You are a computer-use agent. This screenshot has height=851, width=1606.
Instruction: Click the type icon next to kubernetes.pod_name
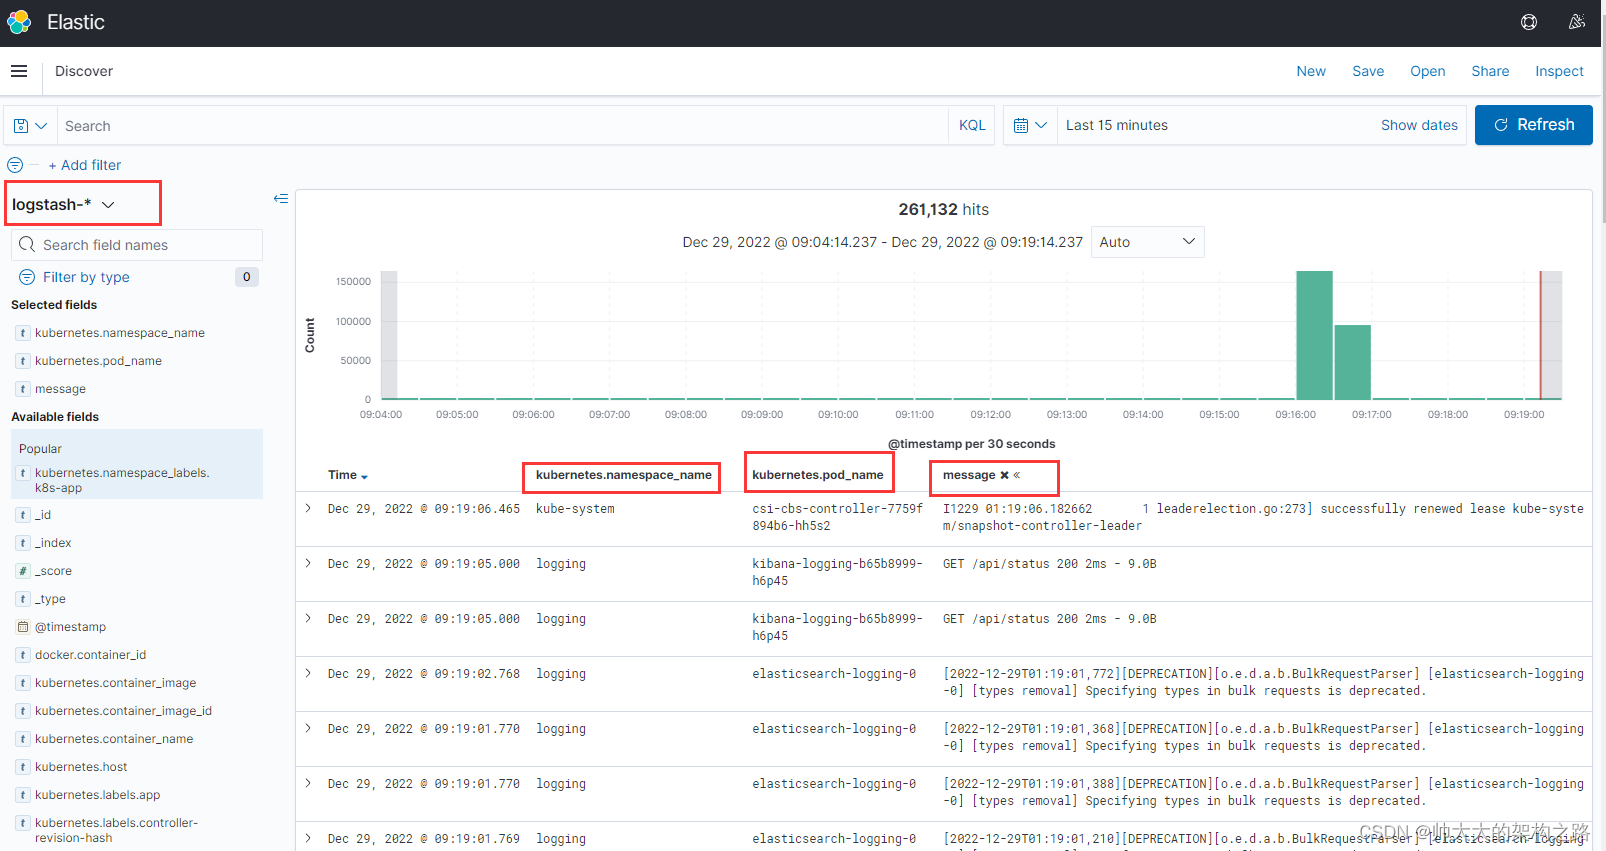pos(23,361)
